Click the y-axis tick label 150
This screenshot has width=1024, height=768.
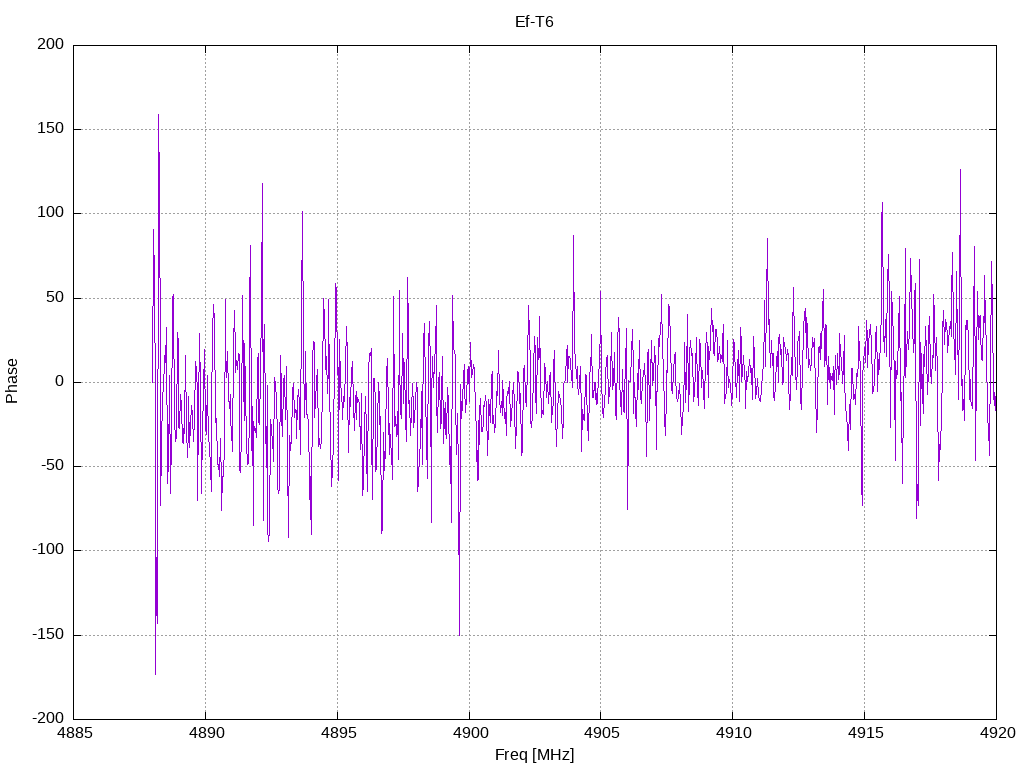pyautogui.click(x=51, y=129)
